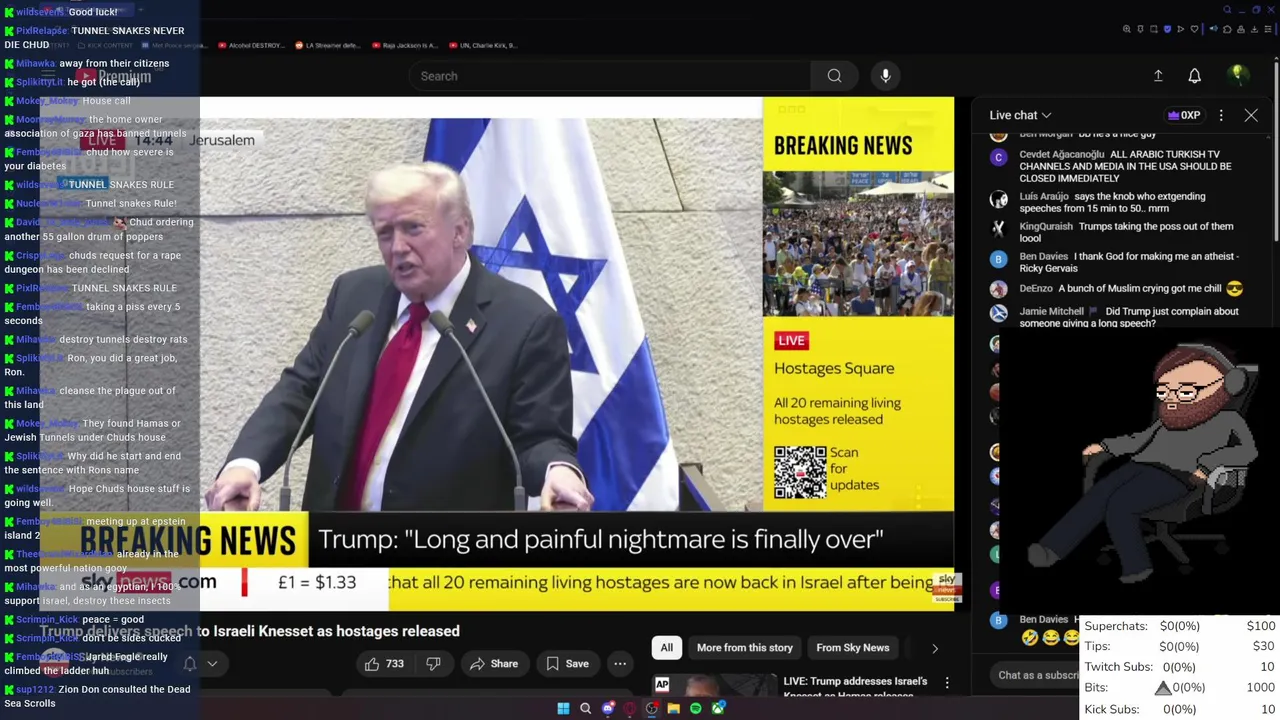Open options for AP Trump addresses video
Screen dimensions: 1280x720
tap(947, 683)
